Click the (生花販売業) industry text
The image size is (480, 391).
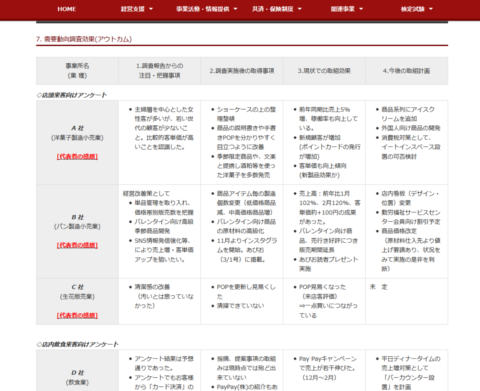point(77,296)
